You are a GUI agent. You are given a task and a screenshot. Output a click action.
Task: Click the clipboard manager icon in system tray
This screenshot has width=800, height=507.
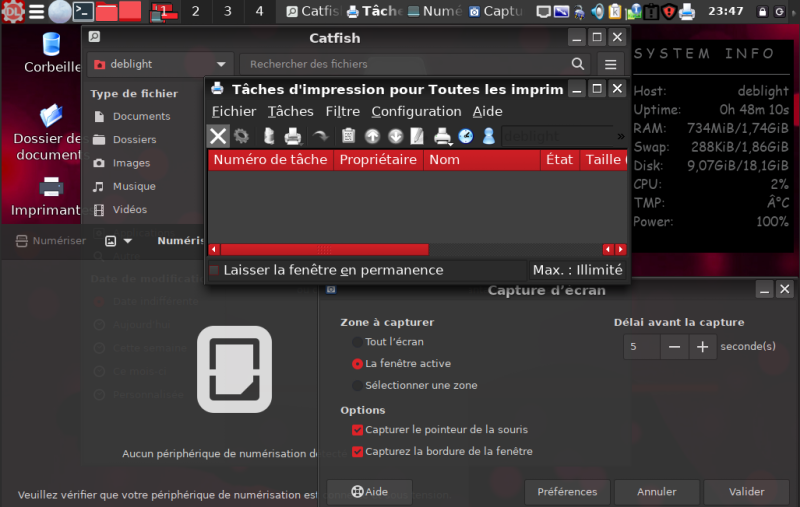click(615, 11)
